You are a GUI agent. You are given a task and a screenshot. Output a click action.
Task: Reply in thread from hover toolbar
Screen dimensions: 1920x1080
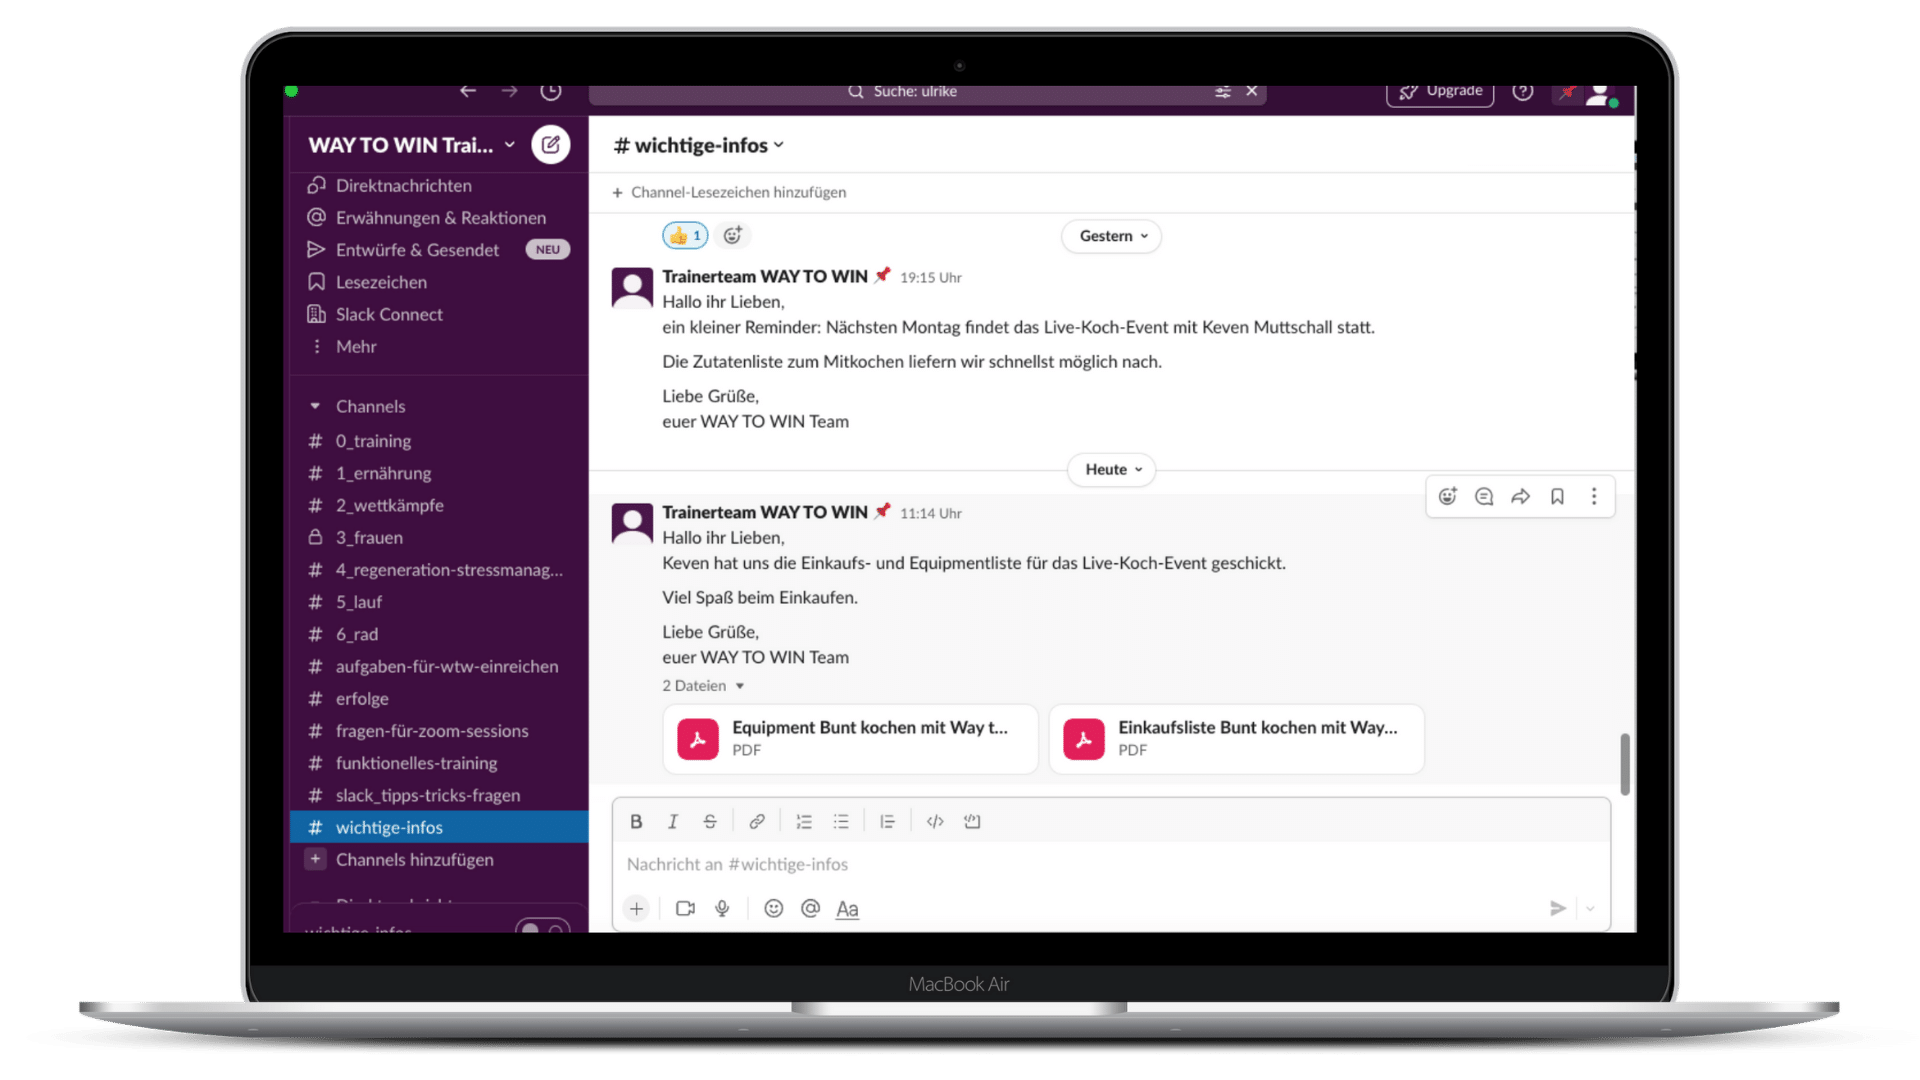click(1484, 497)
